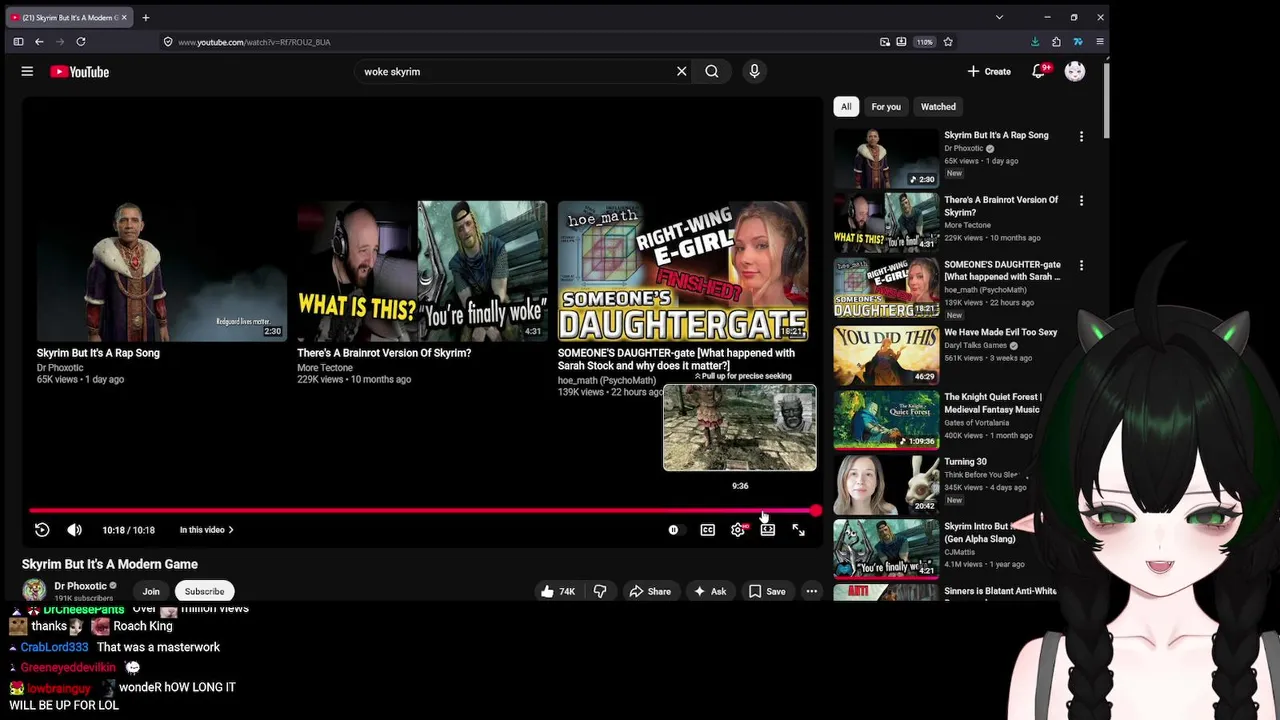
Task: Go back with the browser back arrow
Action: 39,42
